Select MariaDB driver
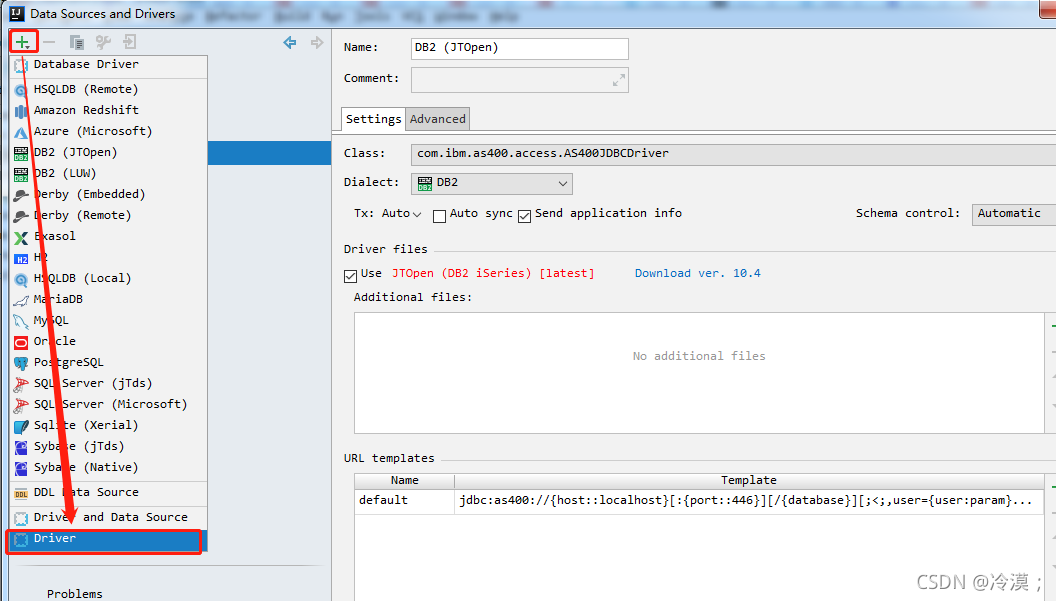1056x601 pixels. (108, 298)
